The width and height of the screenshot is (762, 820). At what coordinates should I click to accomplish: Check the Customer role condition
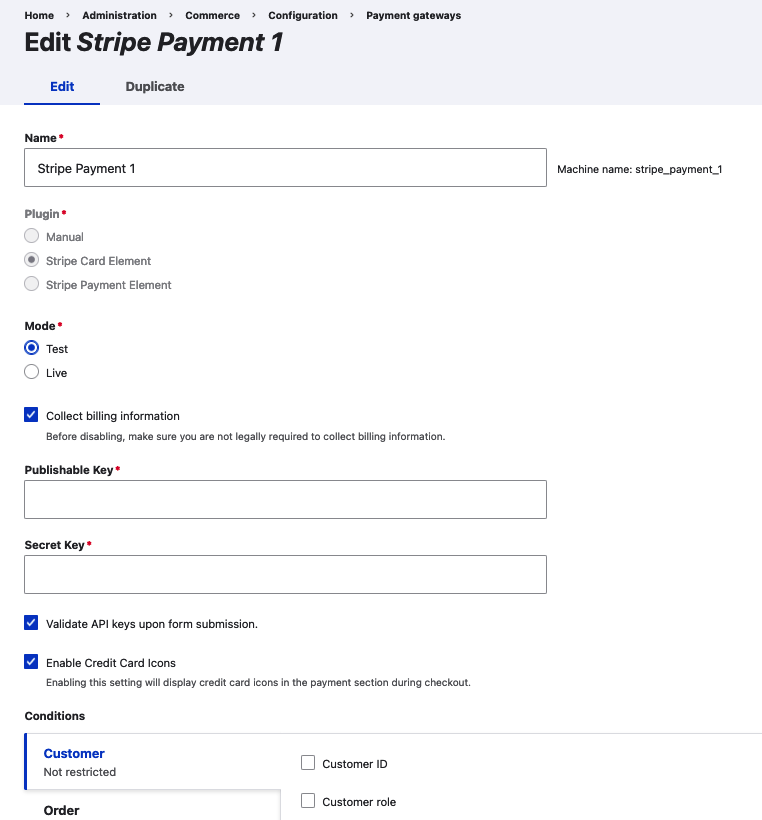[308, 801]
